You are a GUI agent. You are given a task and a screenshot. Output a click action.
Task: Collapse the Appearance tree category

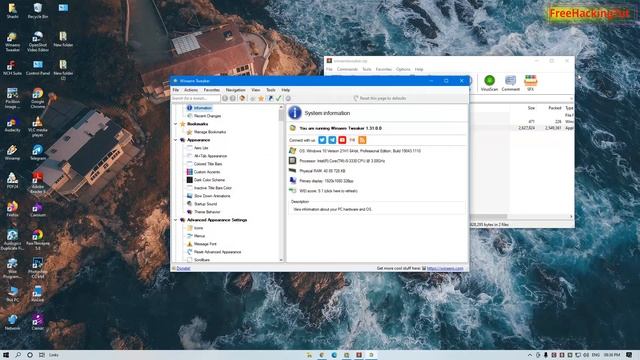(176, 140)
